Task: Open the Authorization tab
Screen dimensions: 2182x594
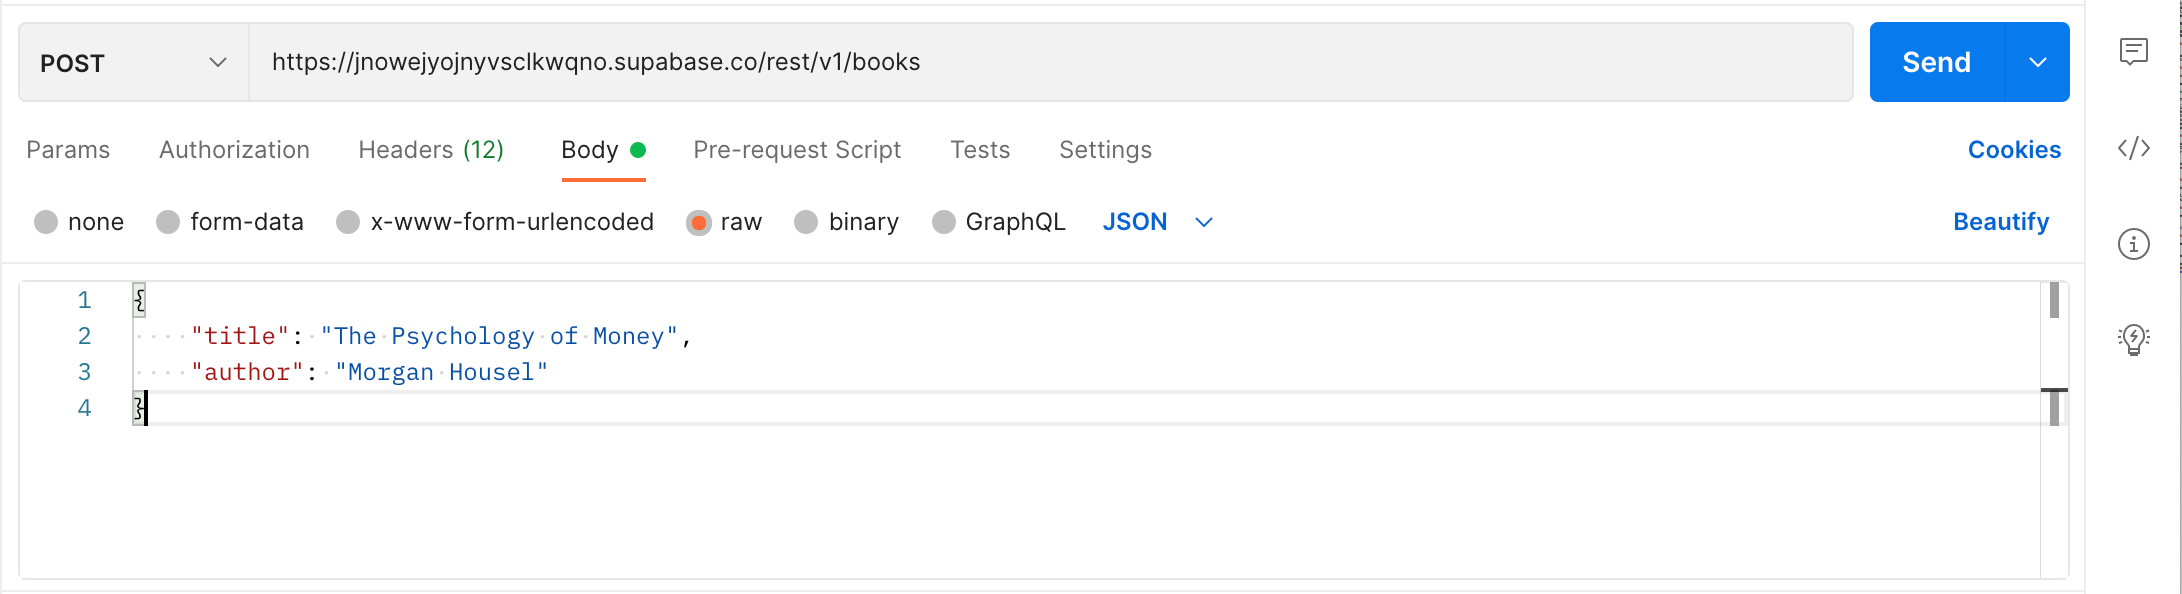Action: pos(234,150)
